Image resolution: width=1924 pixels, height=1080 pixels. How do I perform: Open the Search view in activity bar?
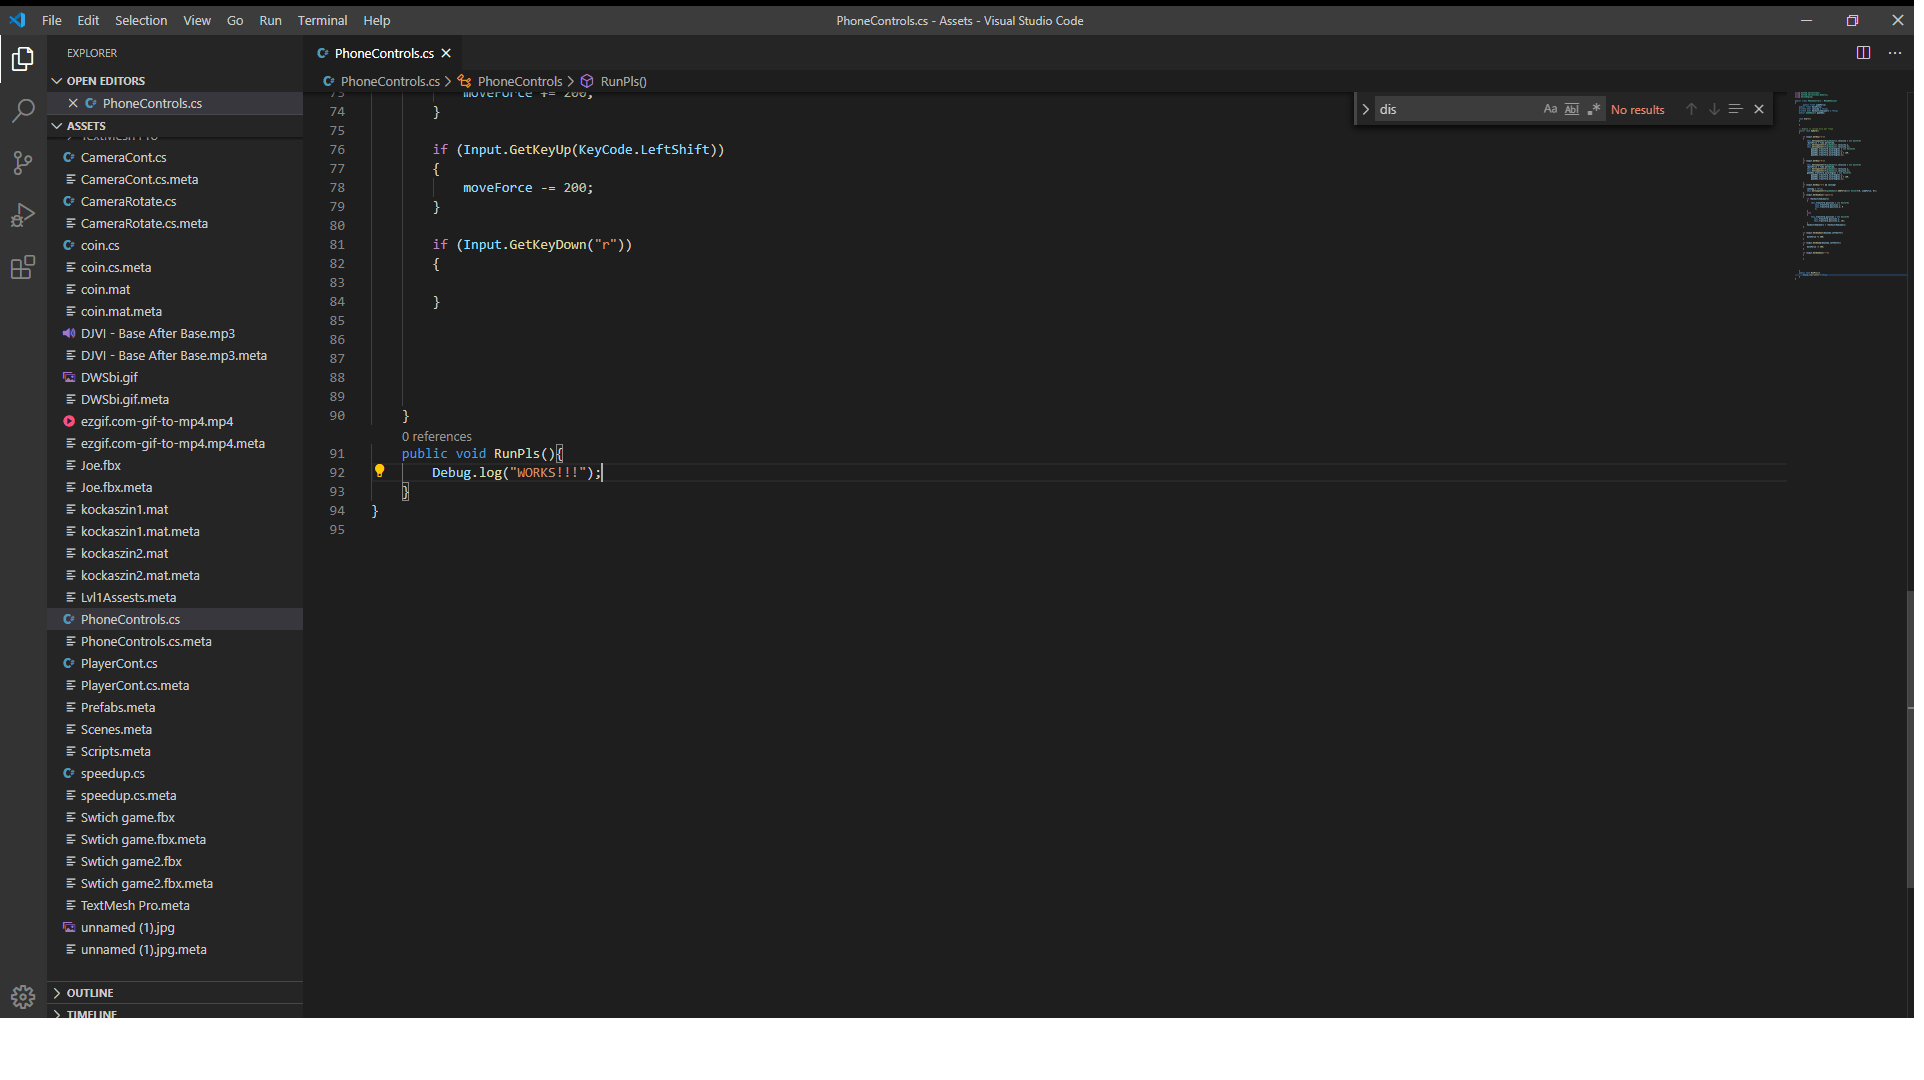23,111
